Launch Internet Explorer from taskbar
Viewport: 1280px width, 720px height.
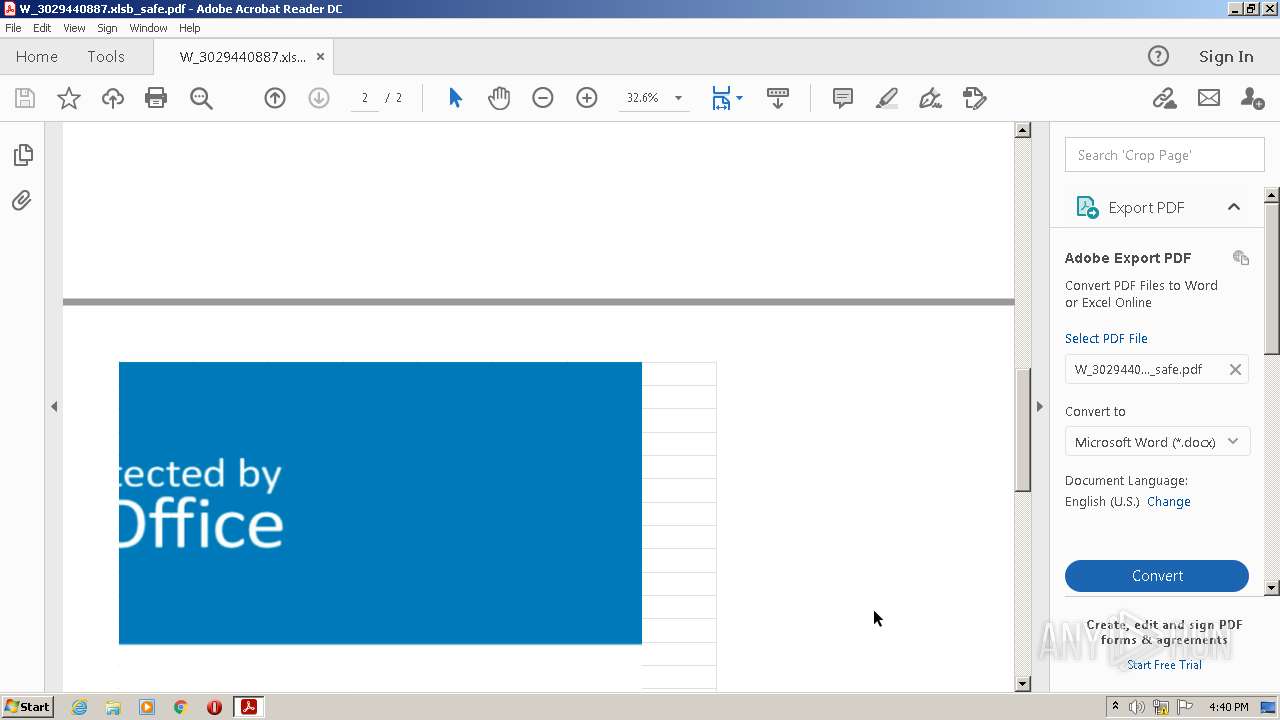click(79, 707)
